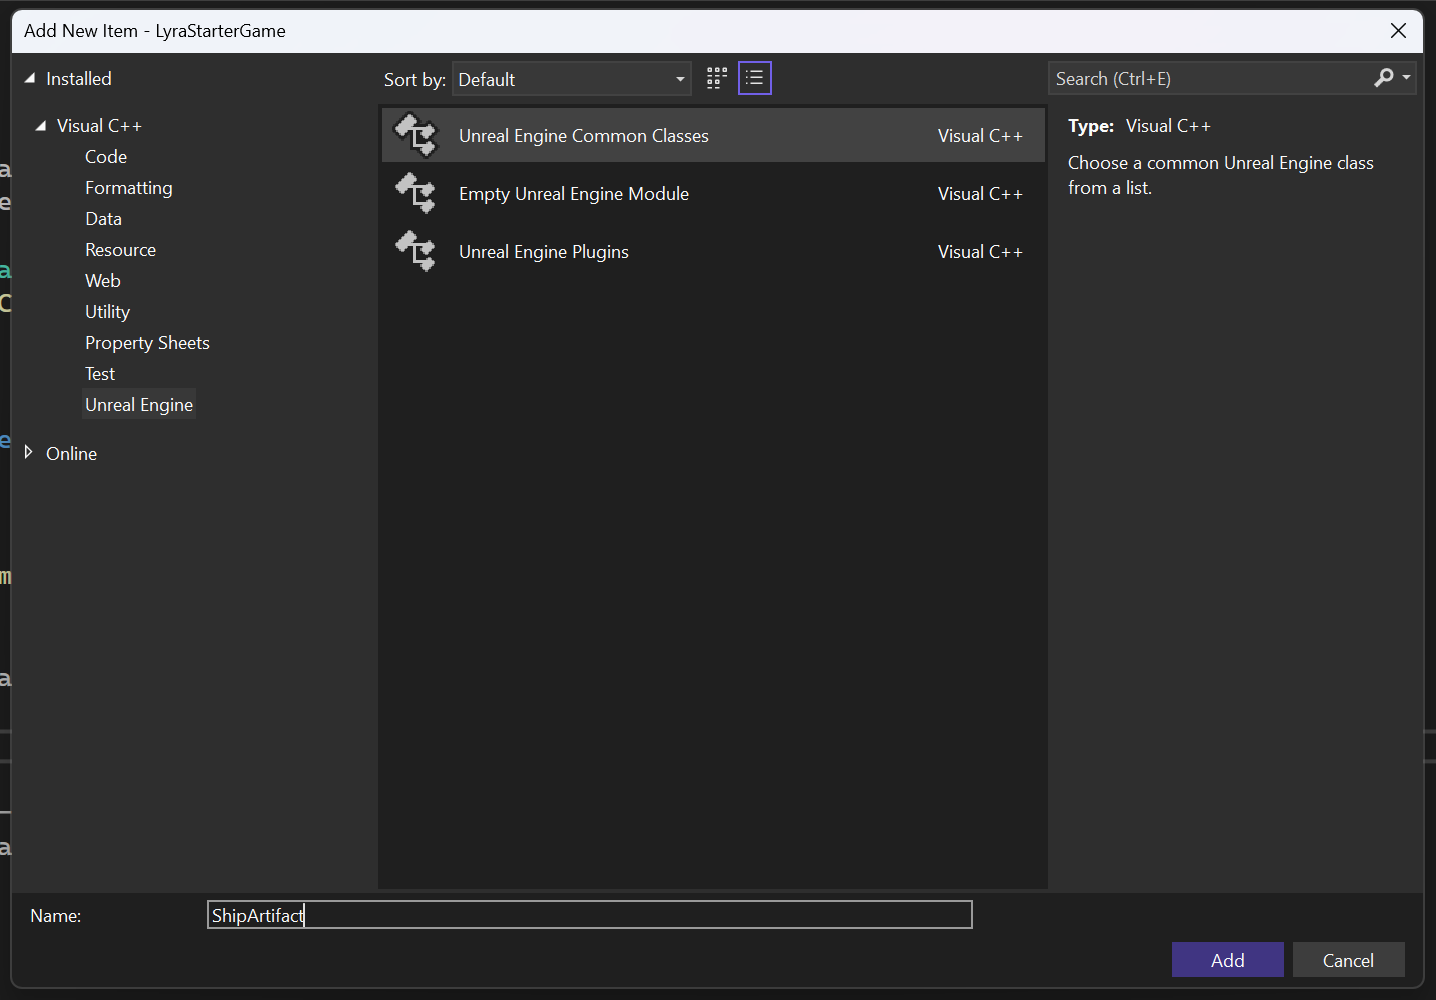1436x1000 pixels.
Task: Choose Unreal Engine Plugins template name
Action: [x=544, y=252]
